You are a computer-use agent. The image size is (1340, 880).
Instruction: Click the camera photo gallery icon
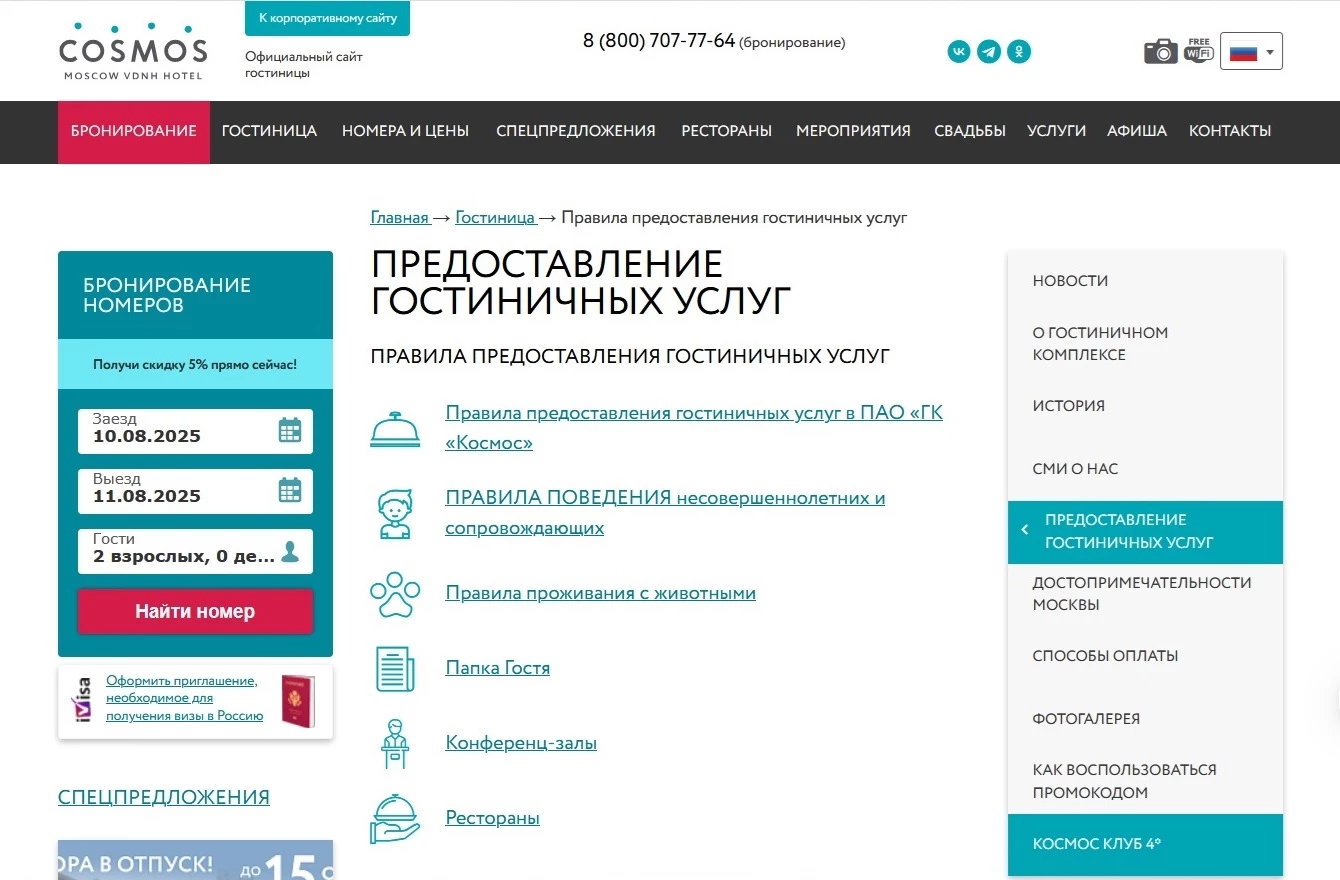click(x=1160, y=50)
